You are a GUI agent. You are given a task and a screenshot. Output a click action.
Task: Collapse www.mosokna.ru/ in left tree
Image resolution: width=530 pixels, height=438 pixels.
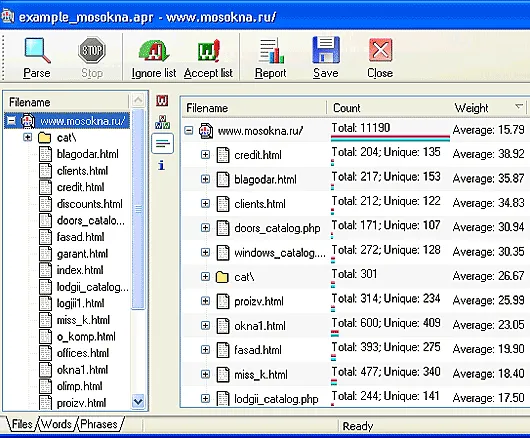(11, 121)
